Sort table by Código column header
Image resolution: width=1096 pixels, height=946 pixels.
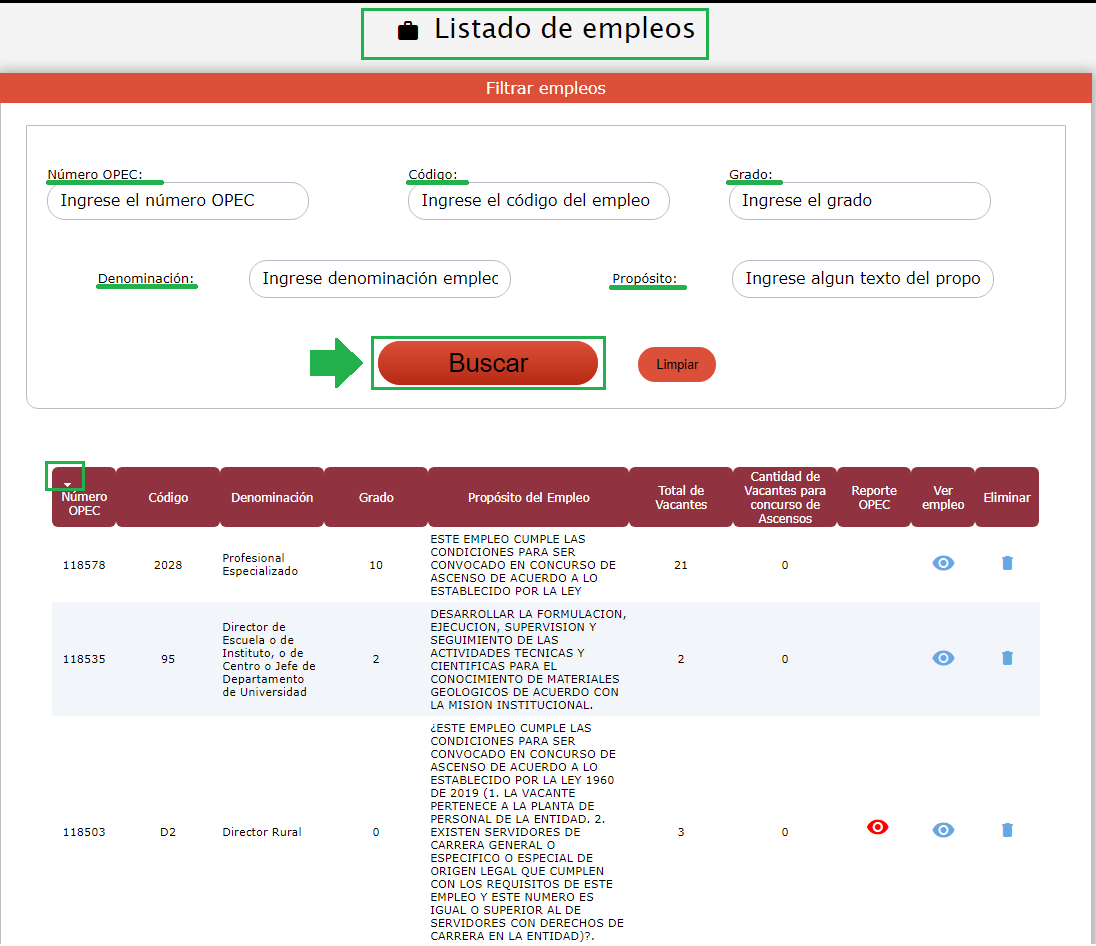[168, 497]
